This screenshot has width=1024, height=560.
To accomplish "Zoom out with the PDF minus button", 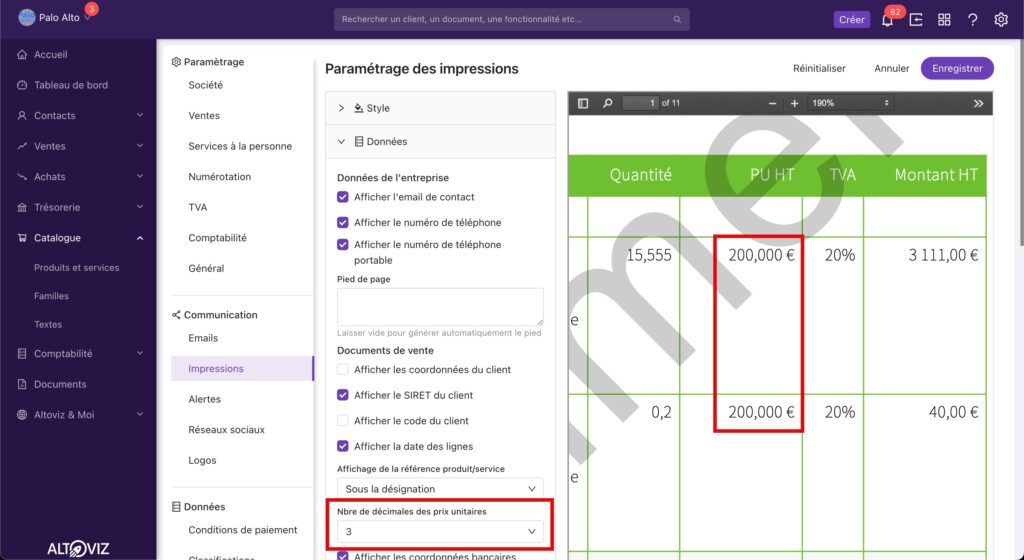I will pos(772,103).
